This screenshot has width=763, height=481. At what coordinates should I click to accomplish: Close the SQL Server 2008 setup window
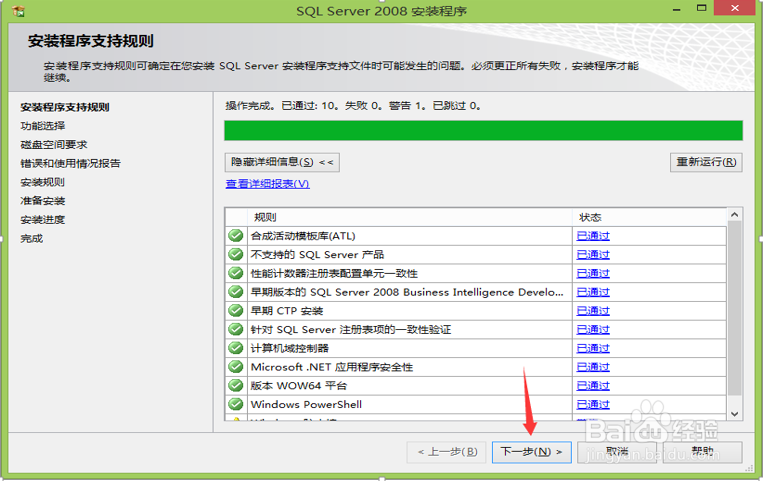(x=735, y=8)
